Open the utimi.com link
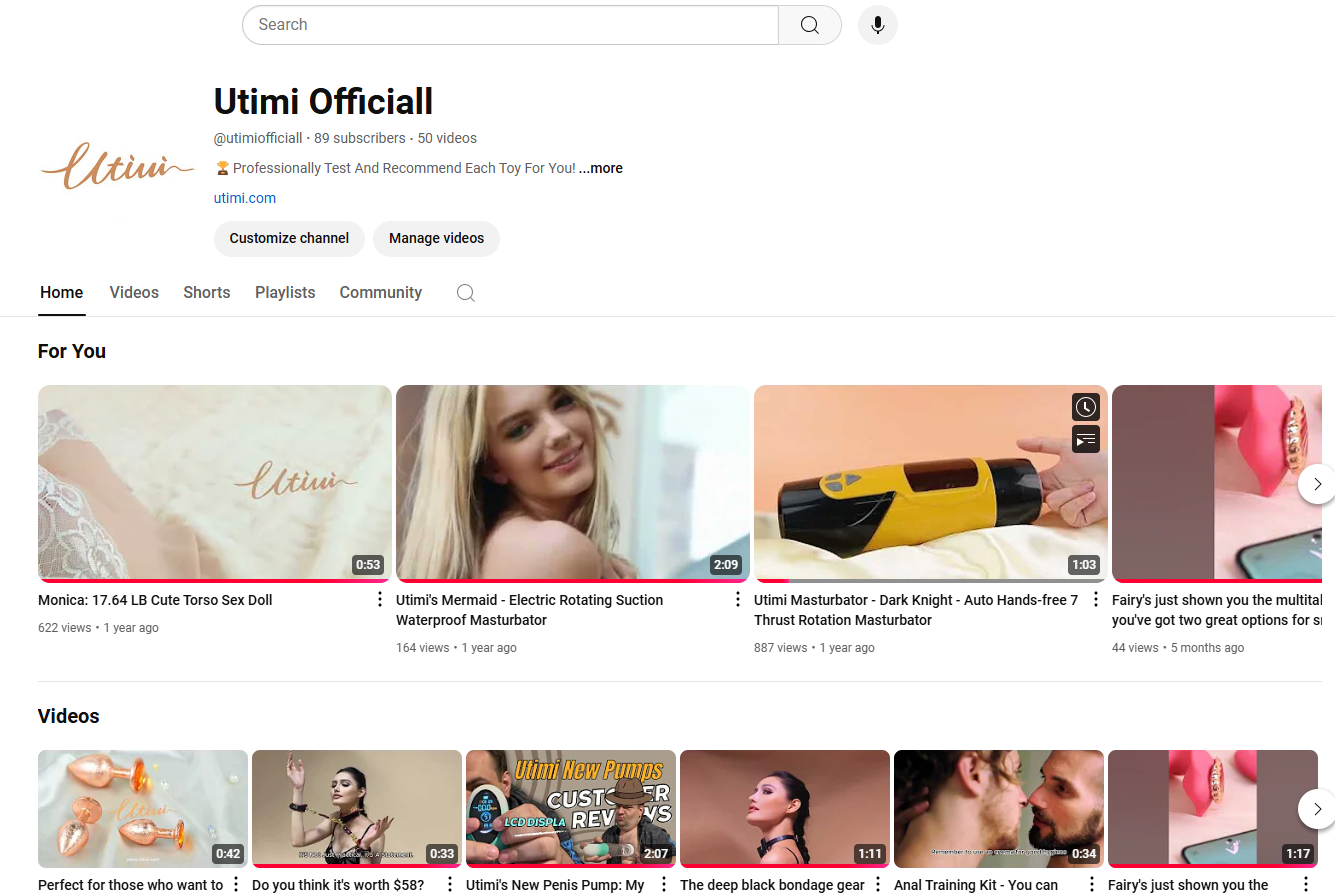 click(x=245, y=198)
